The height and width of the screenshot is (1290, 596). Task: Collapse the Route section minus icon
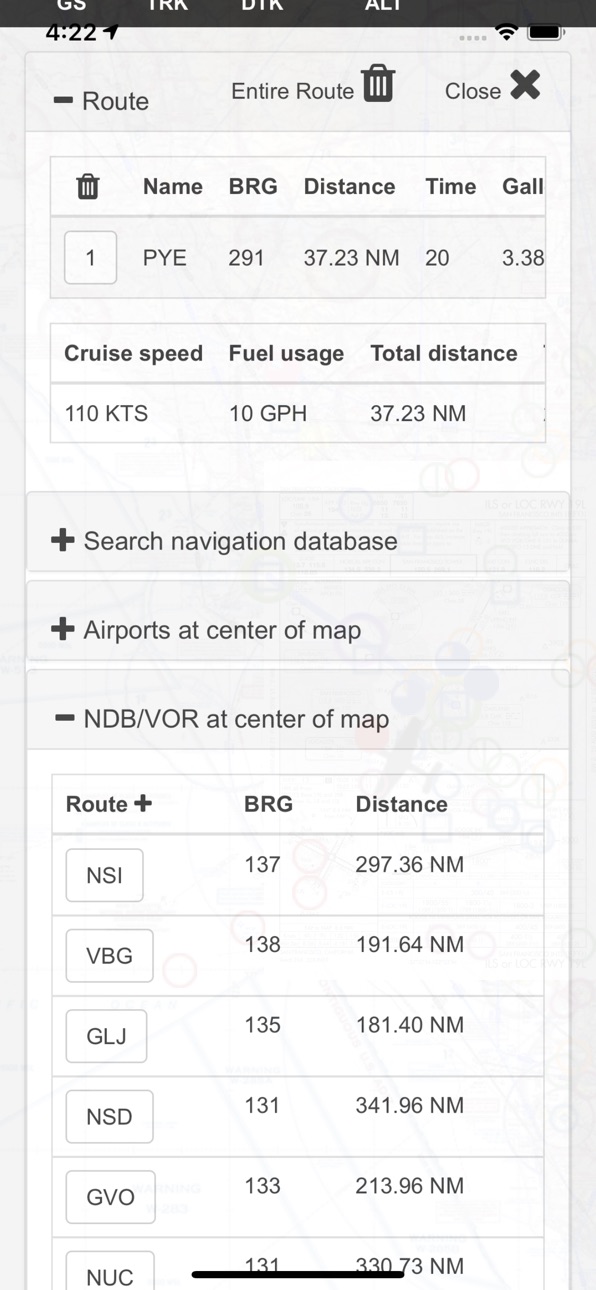tap(63, 101)
